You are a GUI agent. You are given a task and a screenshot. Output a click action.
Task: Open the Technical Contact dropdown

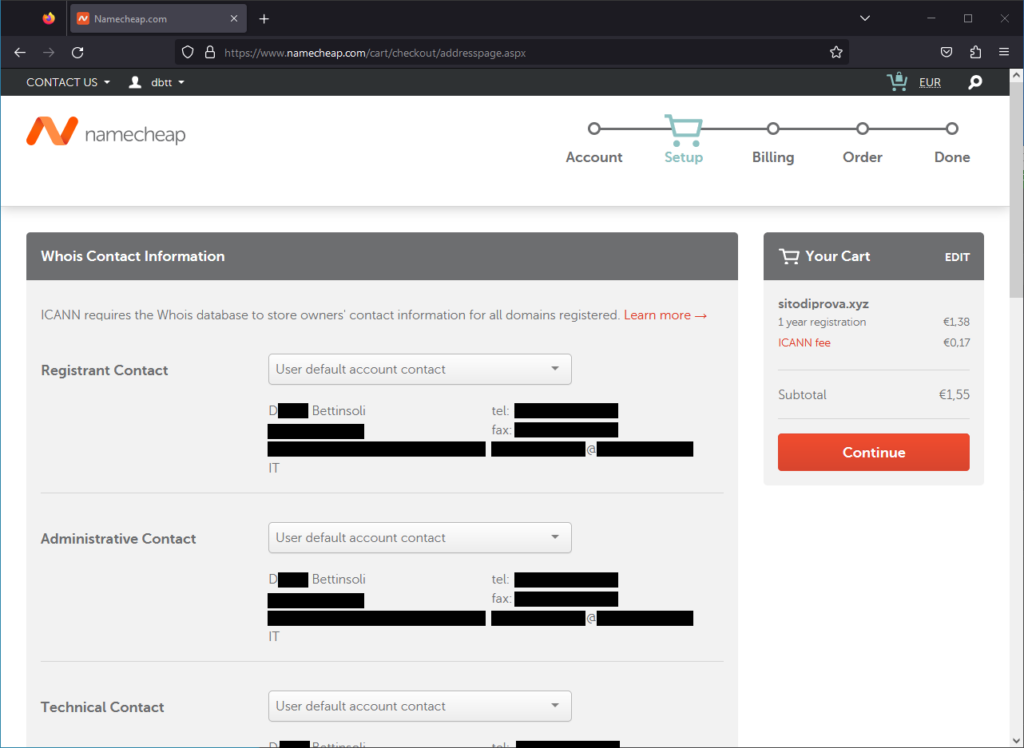click(420, 706)
